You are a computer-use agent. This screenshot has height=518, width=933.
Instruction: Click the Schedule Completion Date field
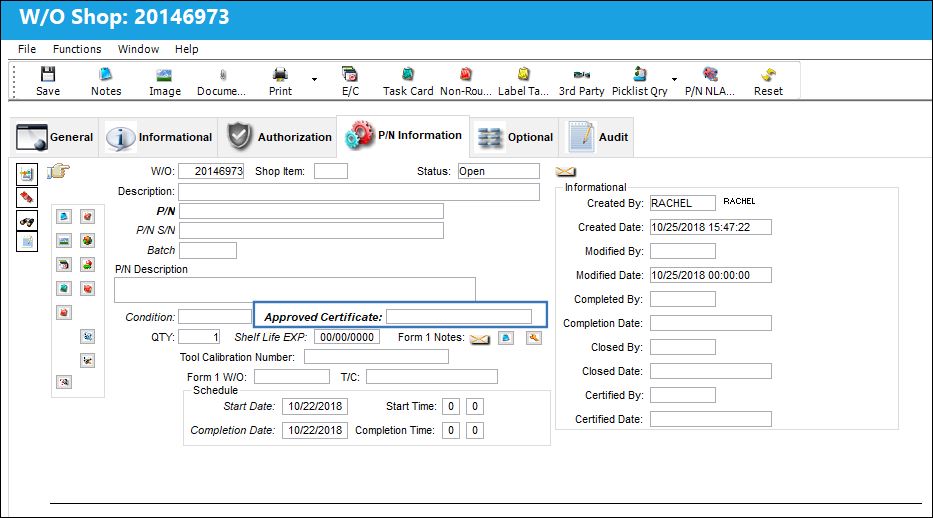(x=315, y=431)
